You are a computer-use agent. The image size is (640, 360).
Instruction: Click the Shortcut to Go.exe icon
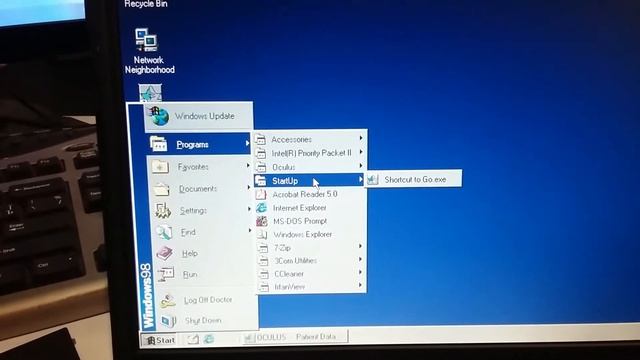click(x=373, y=179)
